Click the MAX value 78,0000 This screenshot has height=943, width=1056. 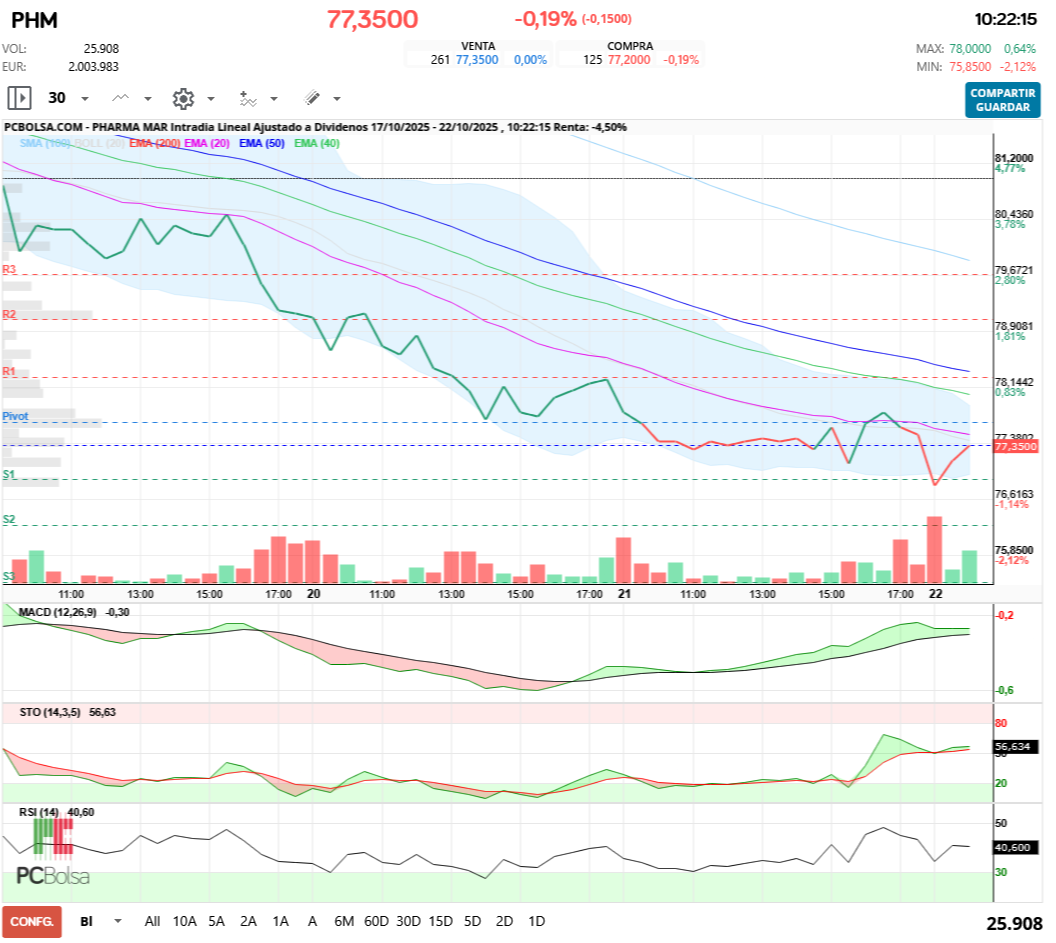click(x=970, y=49)
